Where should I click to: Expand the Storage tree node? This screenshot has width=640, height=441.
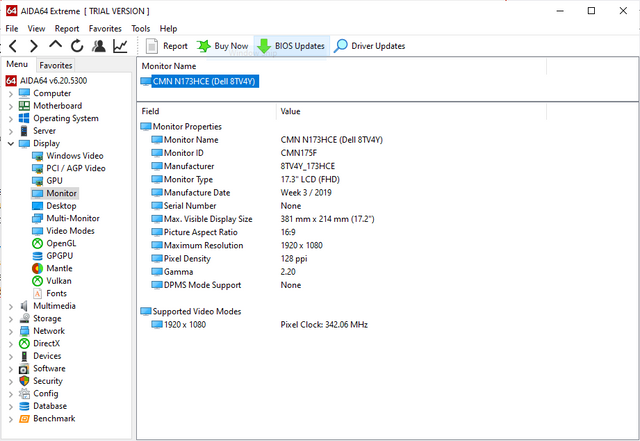click(x=11, y=319)
